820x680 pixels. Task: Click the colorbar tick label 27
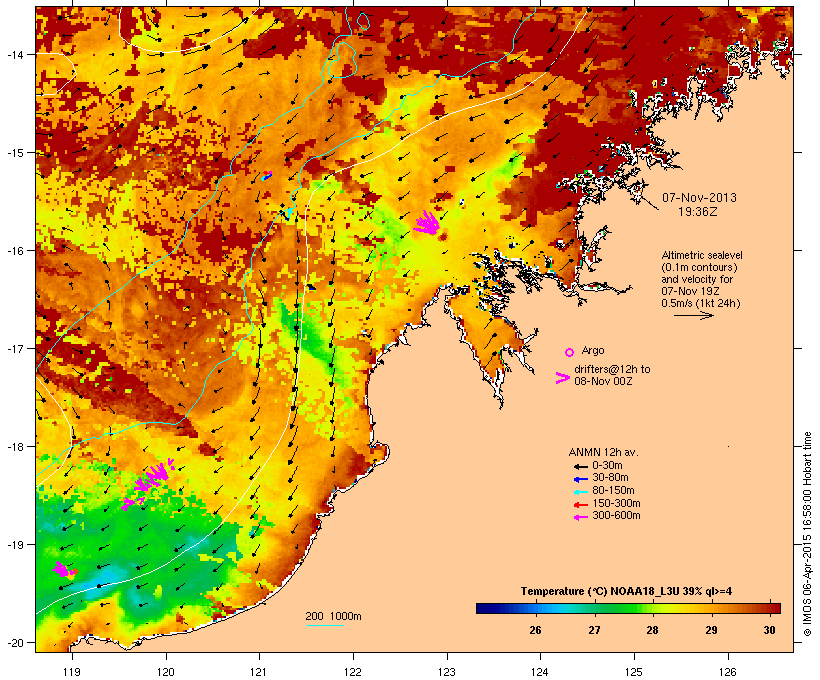pos(594,630)
